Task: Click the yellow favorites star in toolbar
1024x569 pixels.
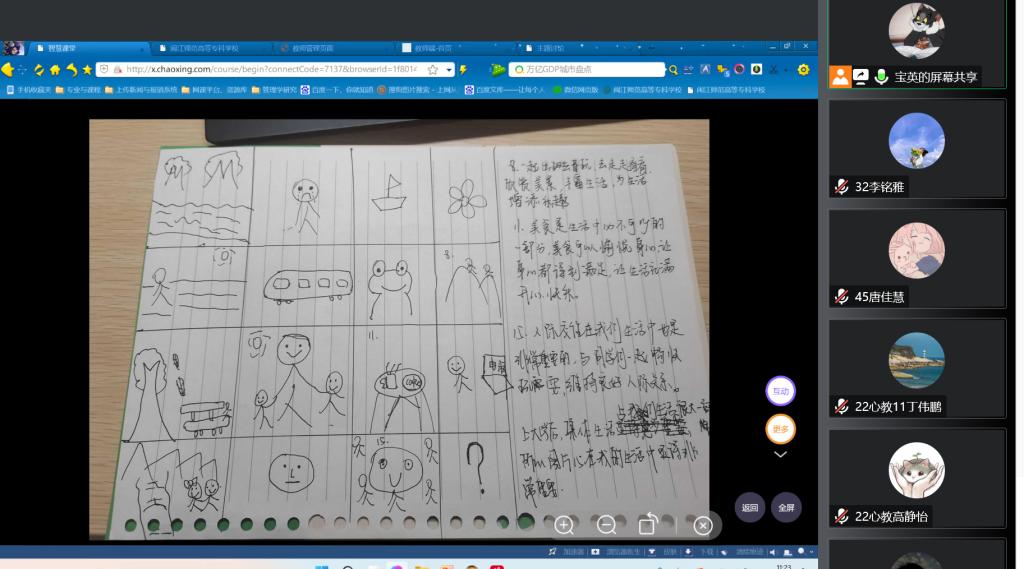Action: click(87, 69)
